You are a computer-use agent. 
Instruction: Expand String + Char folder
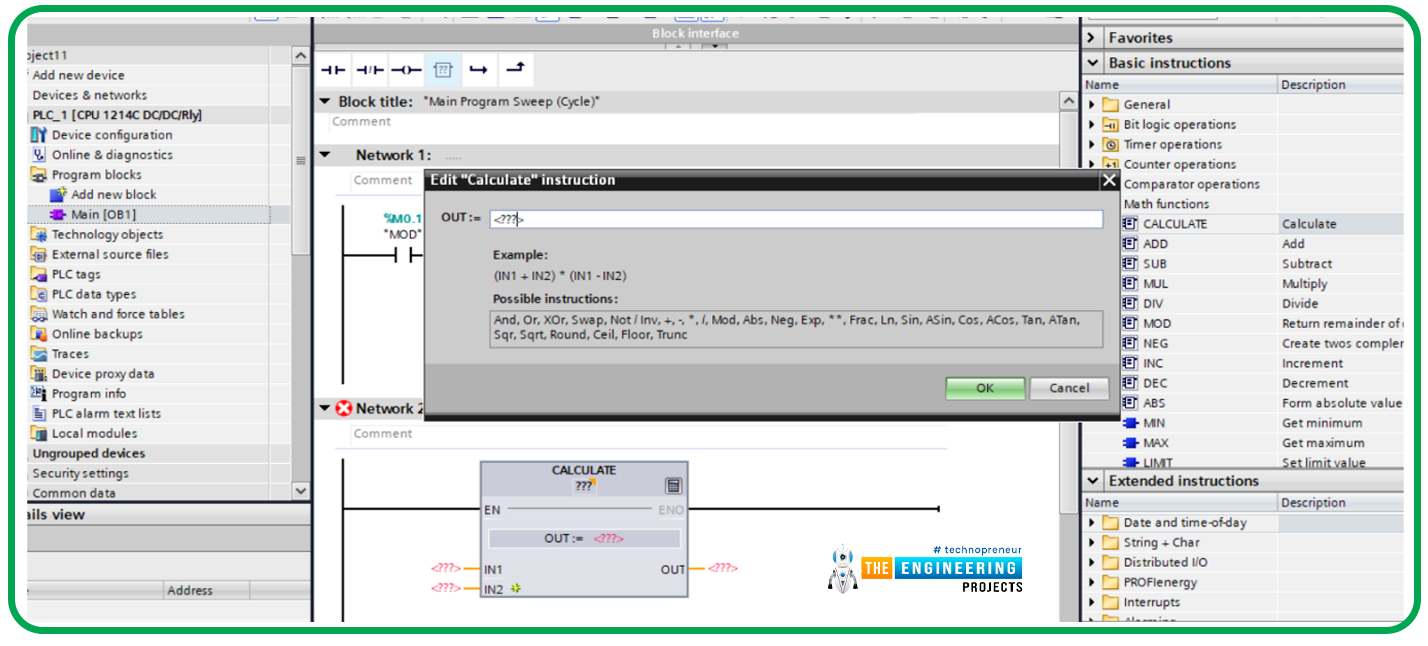pyautogui.click(x=1093, y=543)
